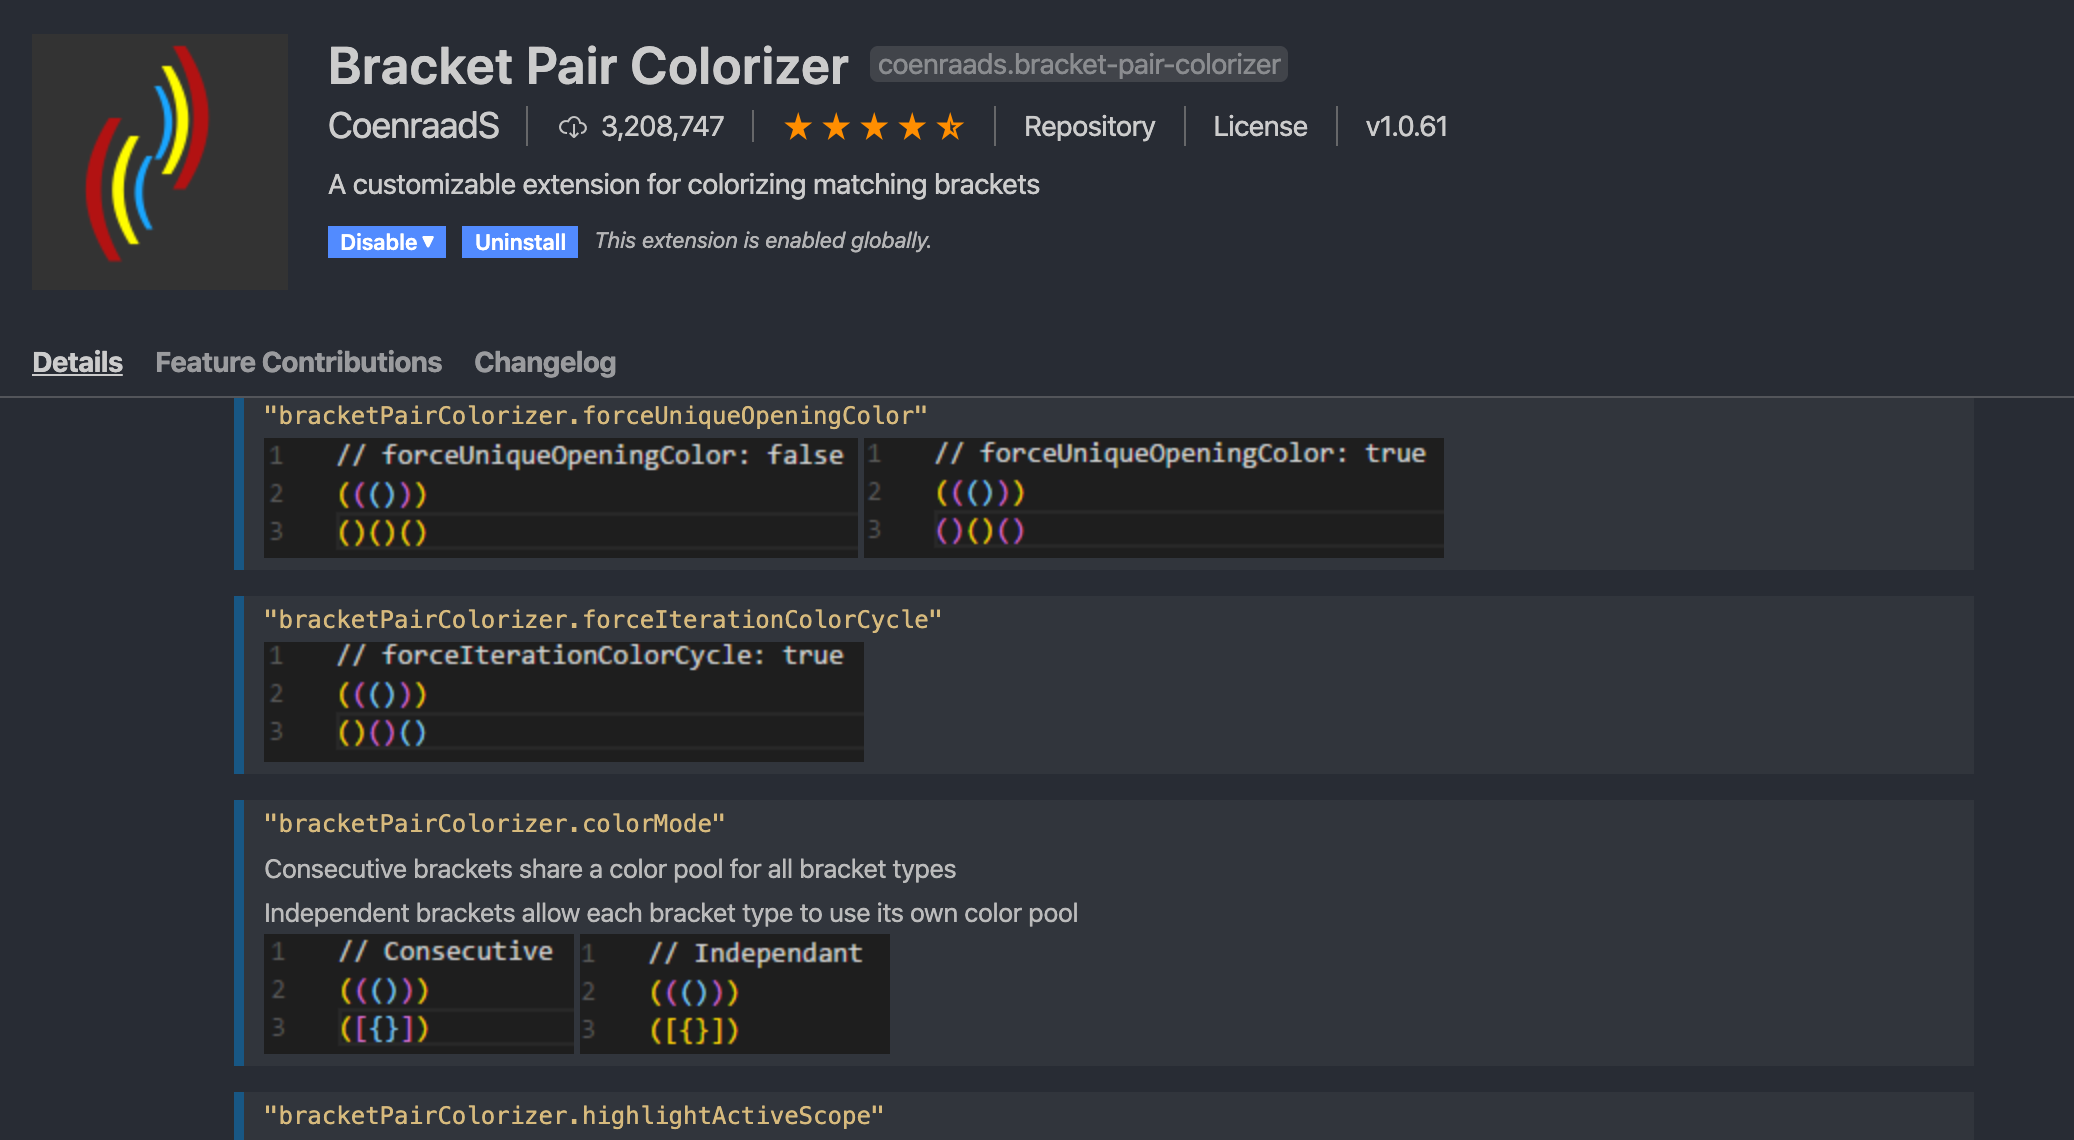Click the Consecutive brackets code snippet
This screenshot has height=1140, width=2074.
416,993
